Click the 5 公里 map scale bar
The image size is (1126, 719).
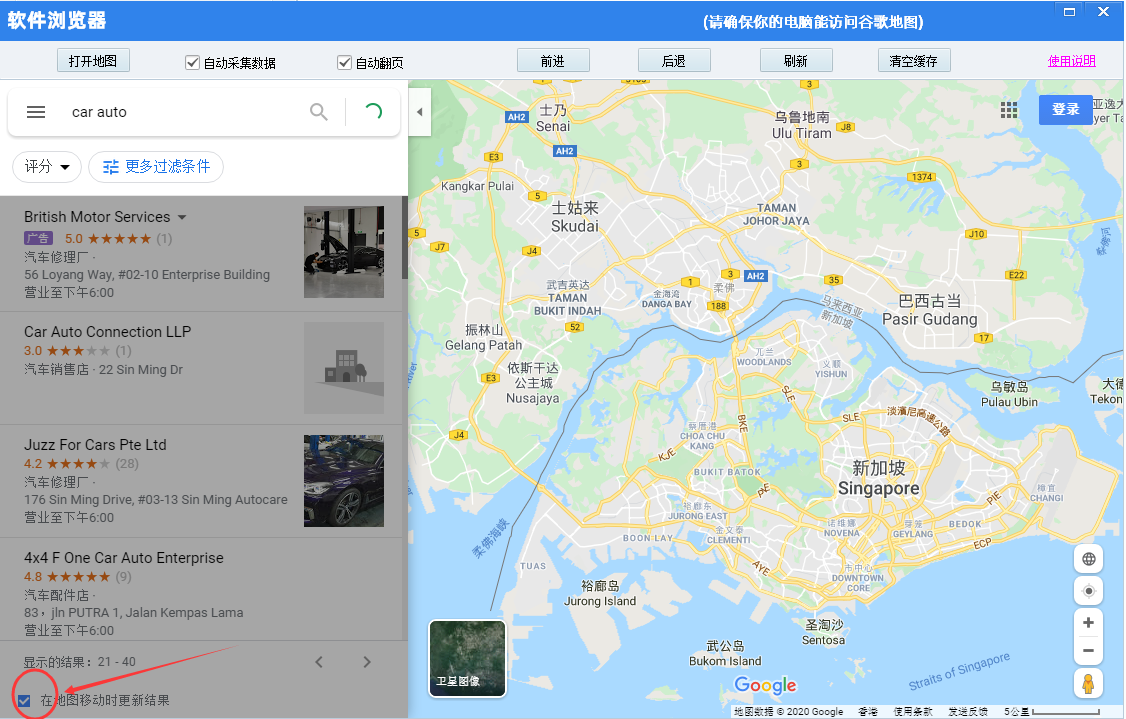1052,712
